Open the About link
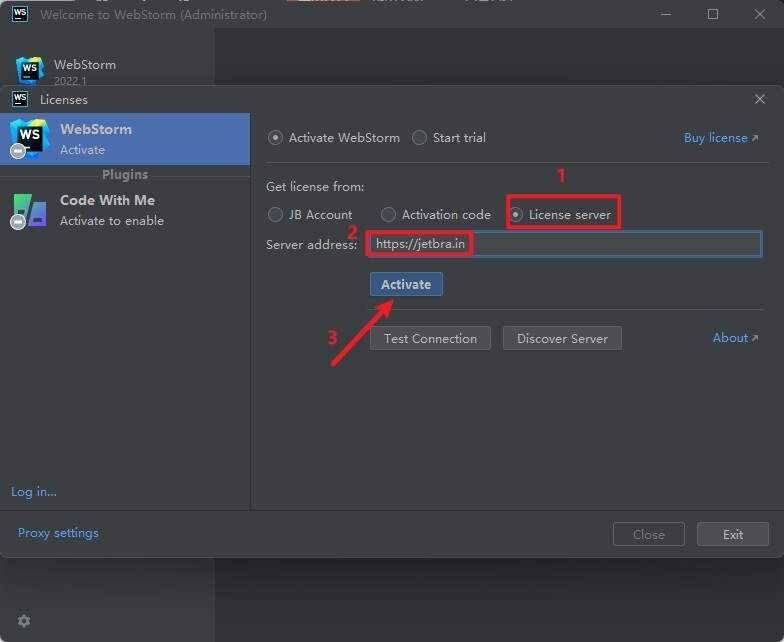The image size is (784, 642). pyautogui.click(x=735, y=338)
